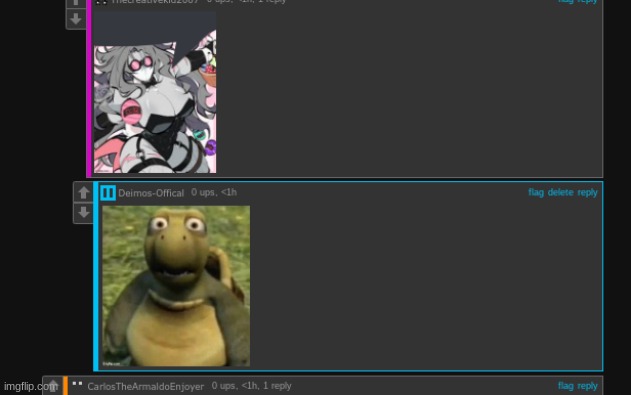
Task: Reply to the CarlosTheArmaldoEnjoyer comment
Action: (587, 386)
